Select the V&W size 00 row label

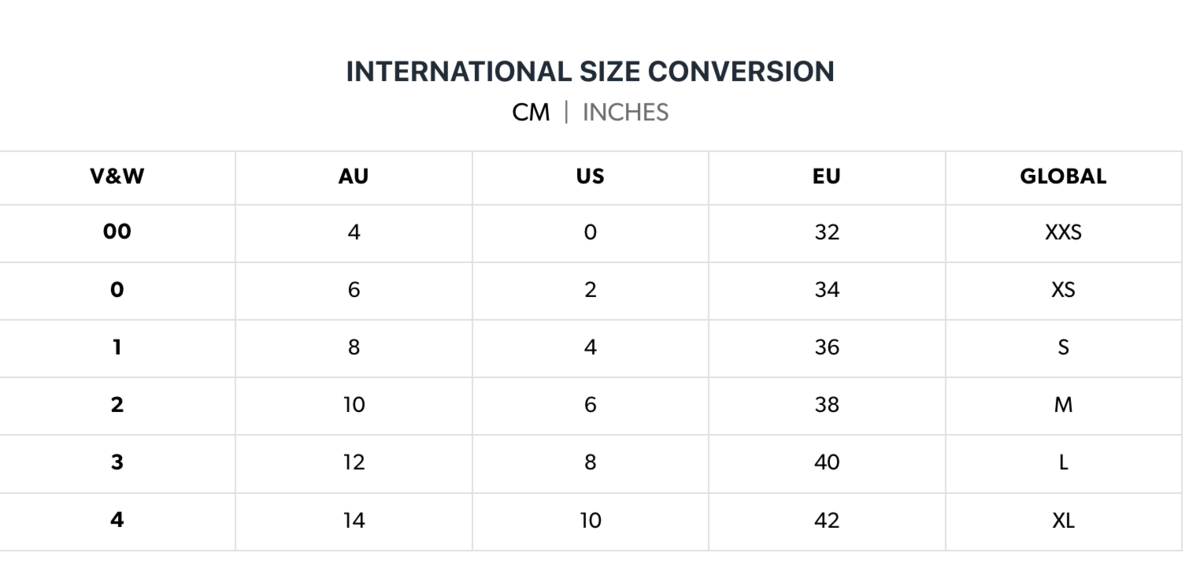(x=117, y=232)
